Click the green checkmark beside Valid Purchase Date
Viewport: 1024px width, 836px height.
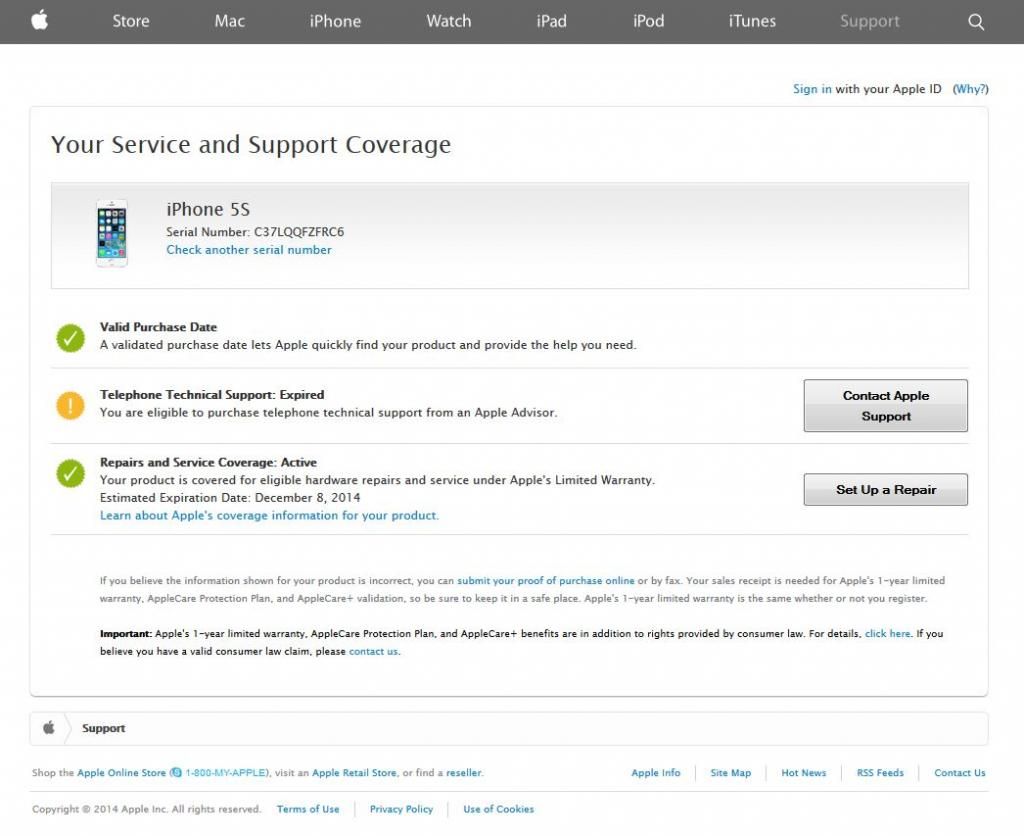70,338
